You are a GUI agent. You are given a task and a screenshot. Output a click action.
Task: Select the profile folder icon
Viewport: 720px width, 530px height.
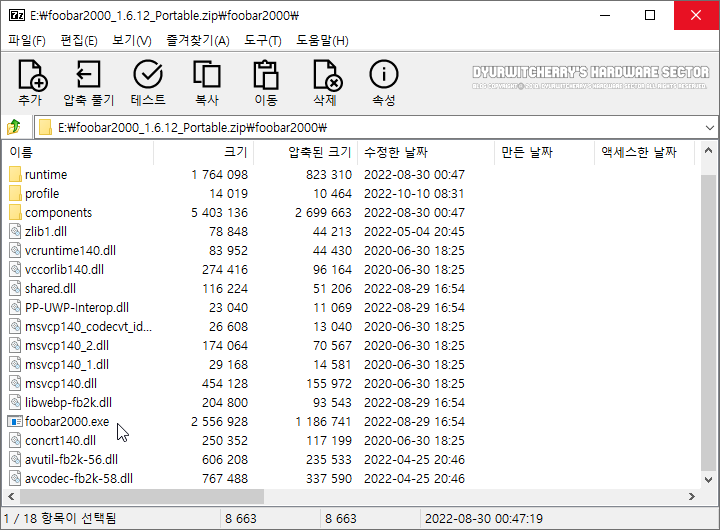15,193
